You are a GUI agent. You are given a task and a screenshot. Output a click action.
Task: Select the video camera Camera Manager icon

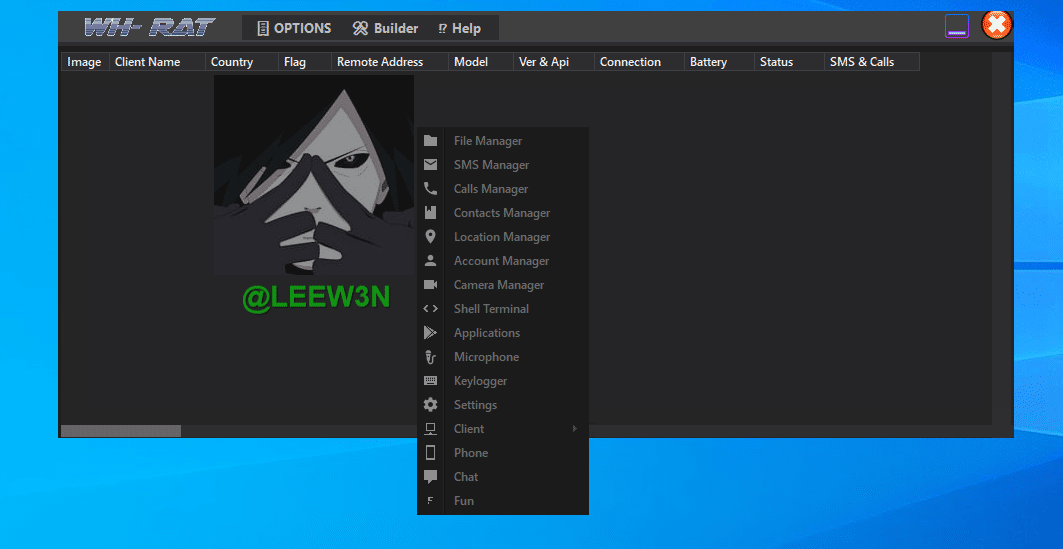[430, 285]
